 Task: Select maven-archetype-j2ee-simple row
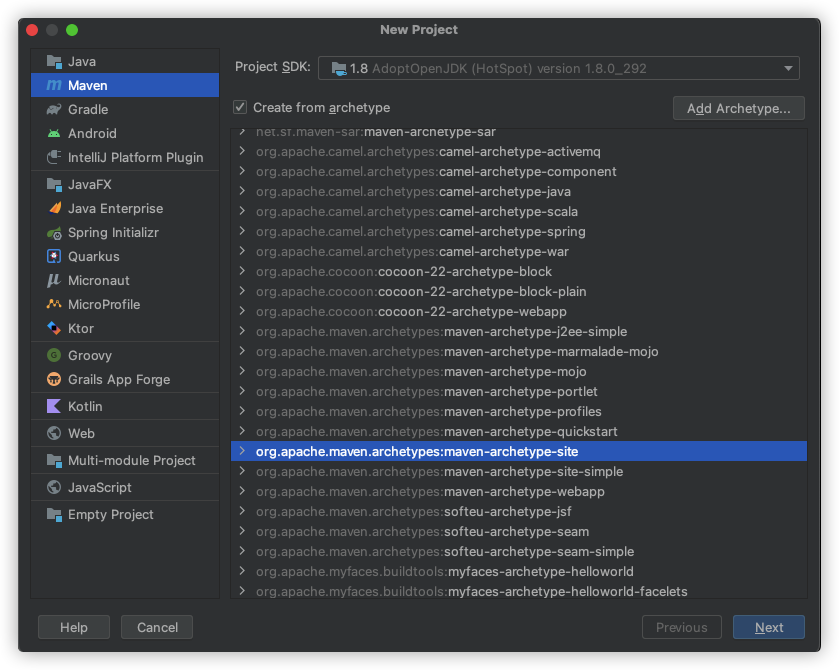(x=518, y=331)
